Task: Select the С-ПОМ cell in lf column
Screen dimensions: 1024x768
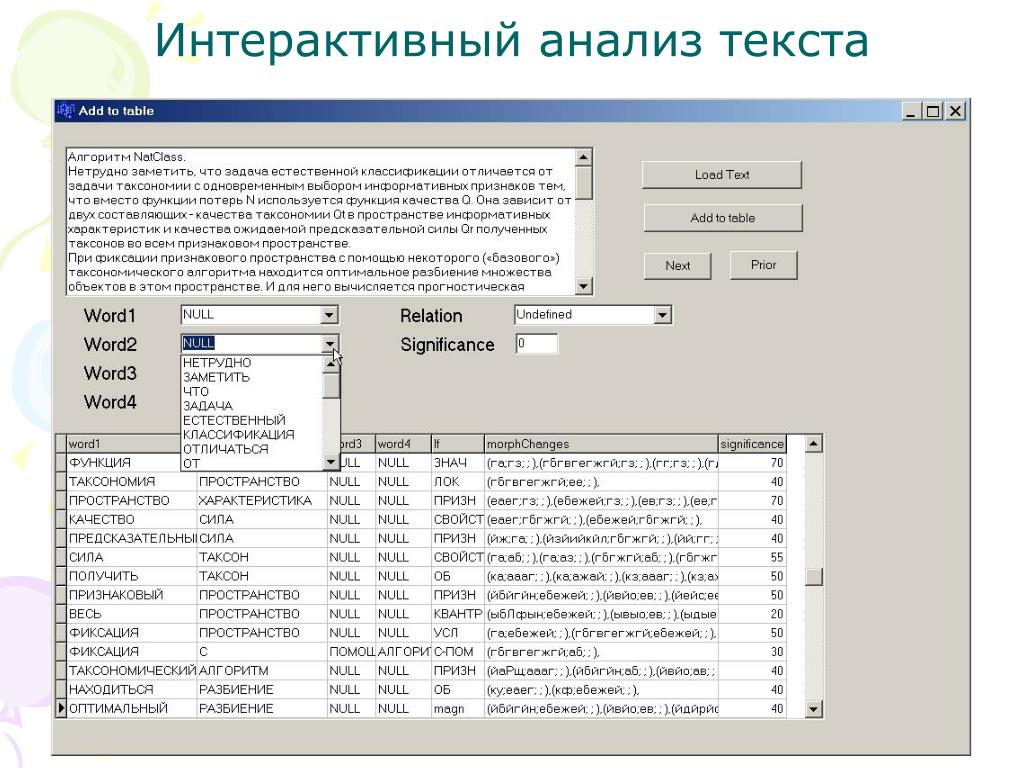Action: click(x=458, y=652)
